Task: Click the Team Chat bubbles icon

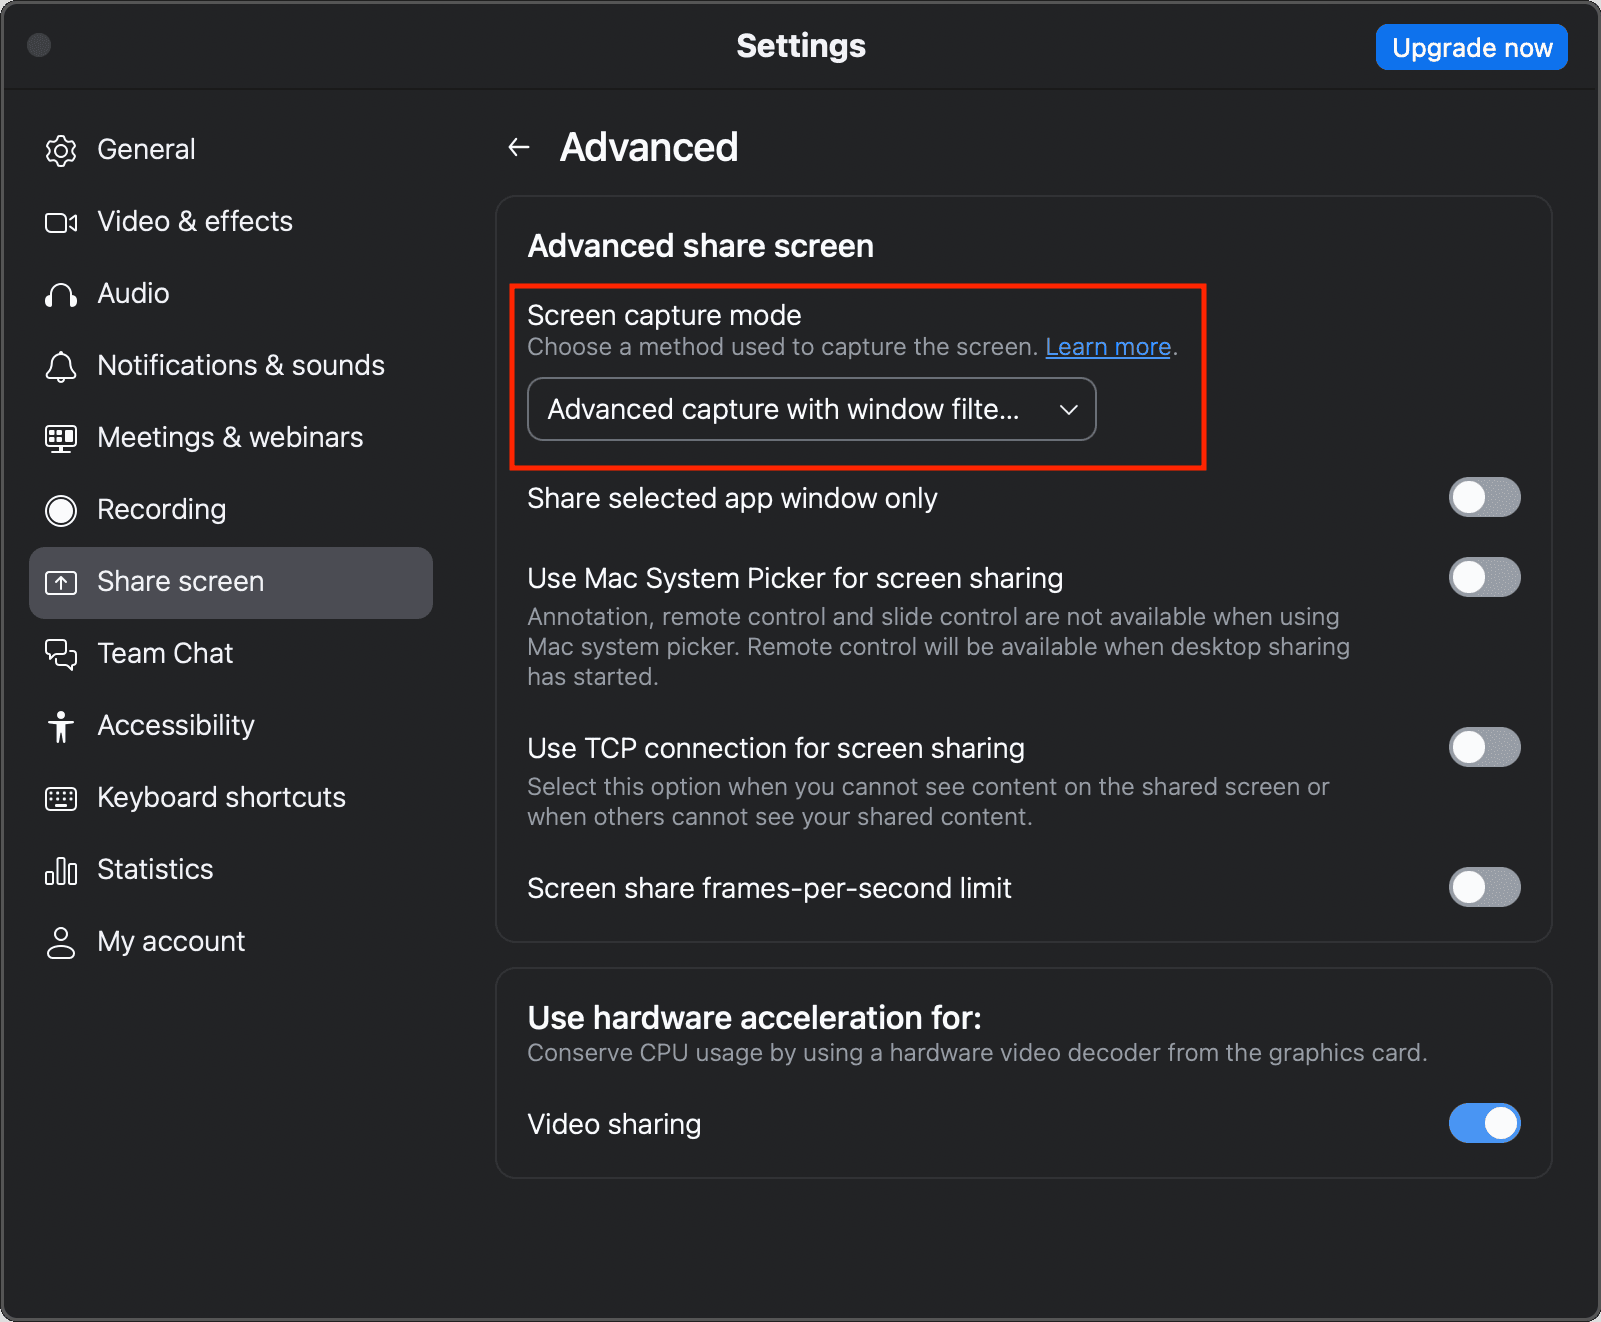Action: (x=61, y=654)
